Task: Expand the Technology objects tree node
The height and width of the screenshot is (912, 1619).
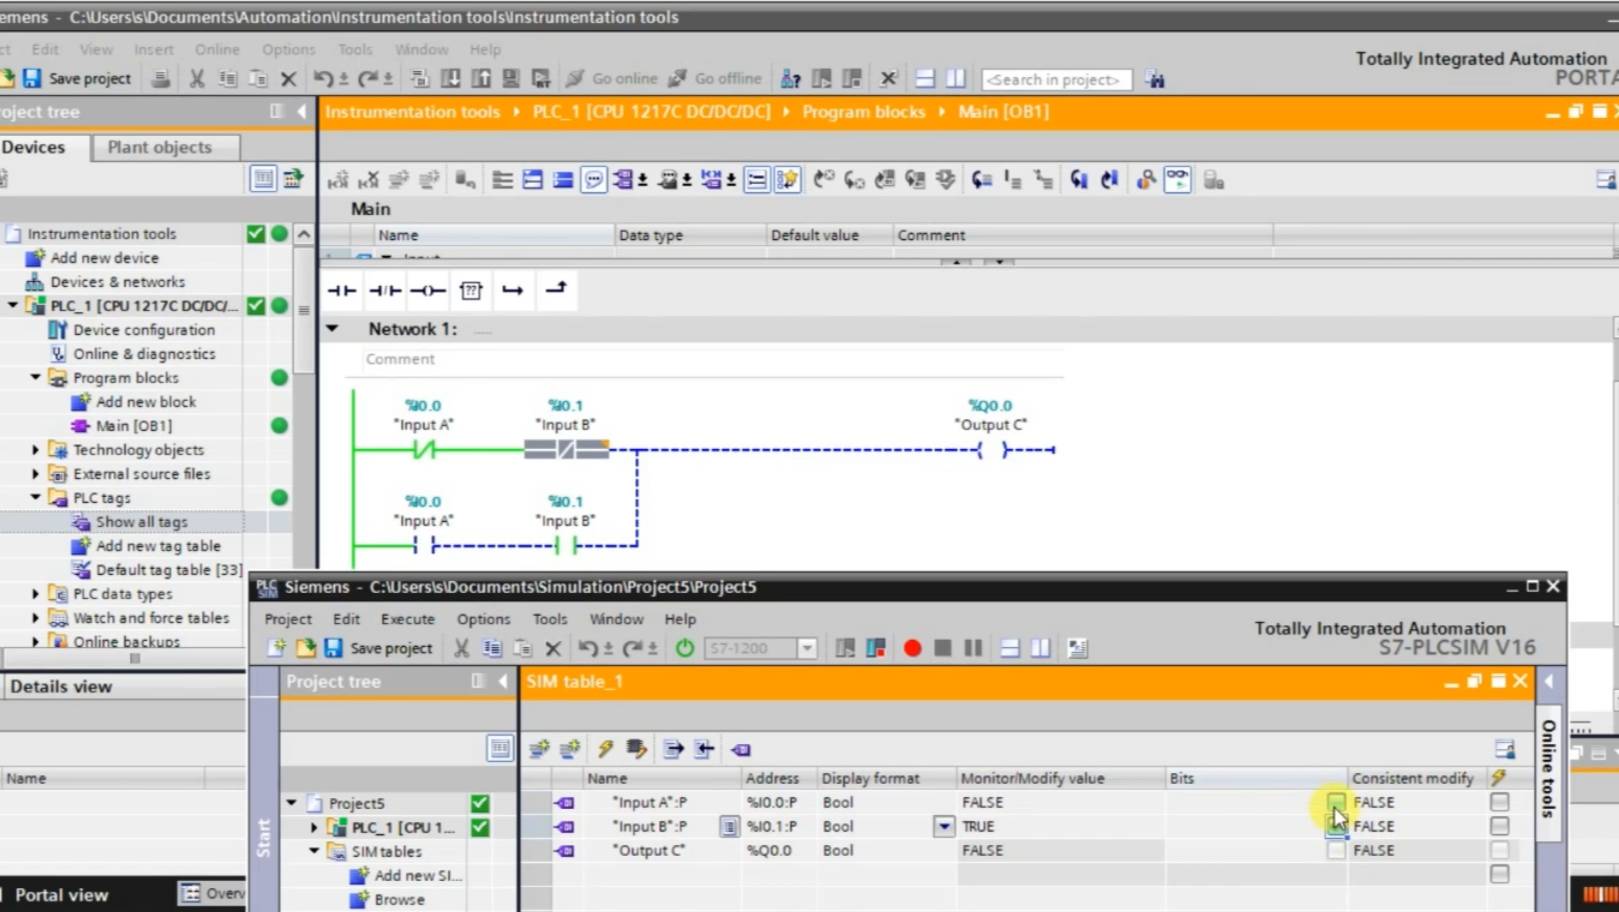Action: pyautogui.click(x=36, y=450)
